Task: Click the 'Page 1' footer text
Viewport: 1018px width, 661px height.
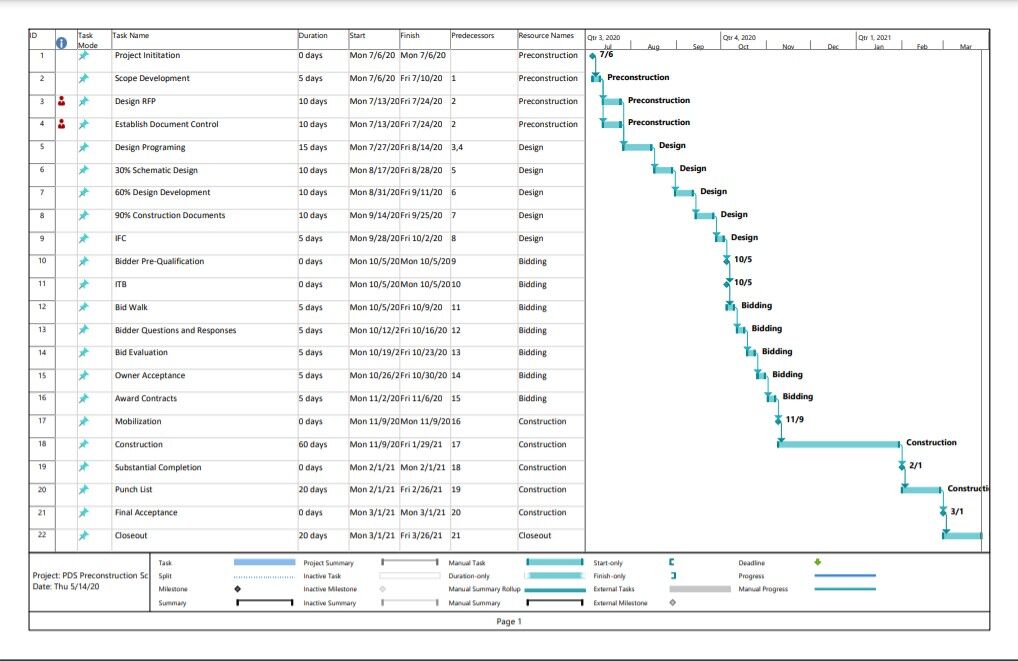Action: click(509, 621)
